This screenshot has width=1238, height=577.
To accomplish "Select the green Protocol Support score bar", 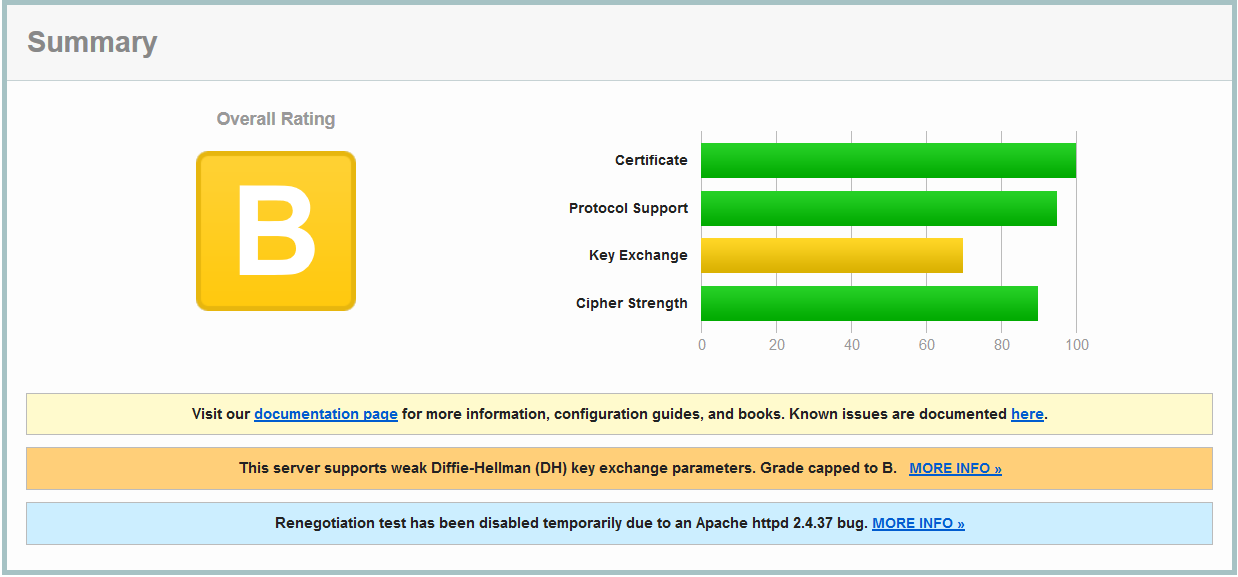I will tap(879, 208).
